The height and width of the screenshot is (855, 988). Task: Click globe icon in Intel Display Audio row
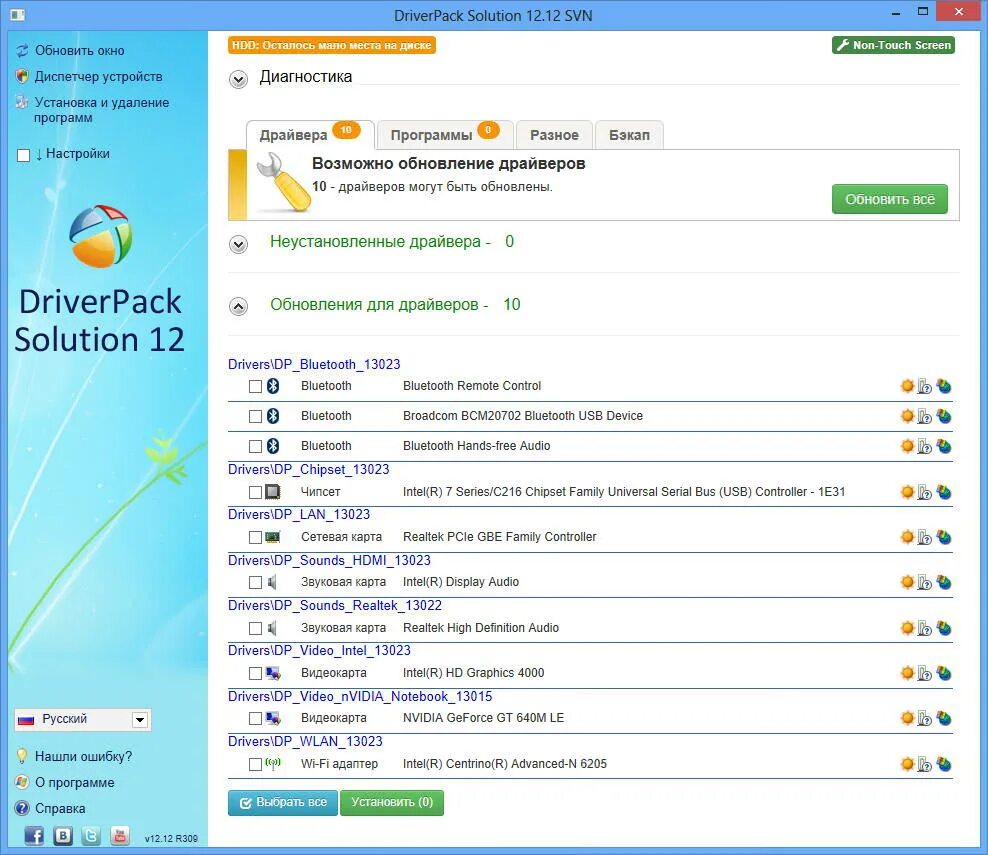click(943, 582)
